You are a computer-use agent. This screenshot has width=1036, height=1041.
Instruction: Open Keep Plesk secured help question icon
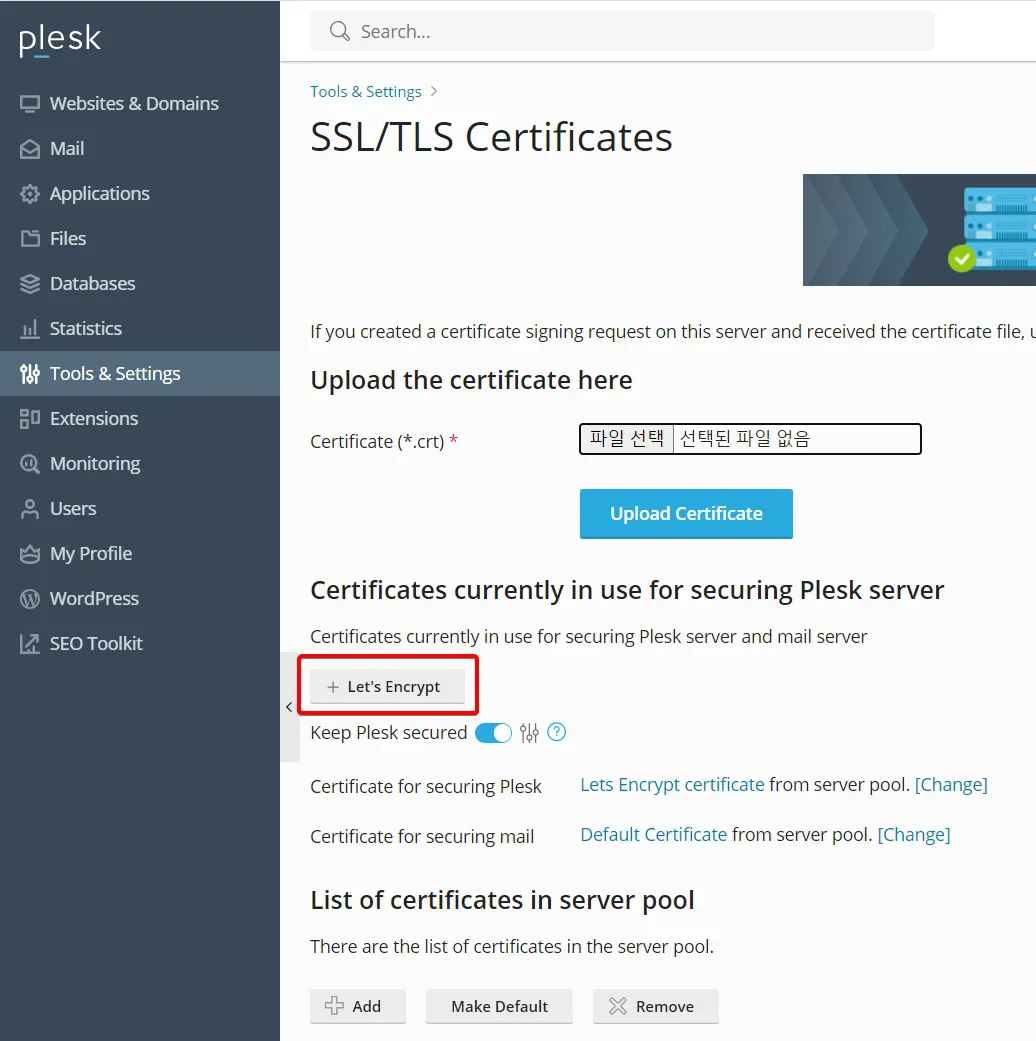click(557, 732)
